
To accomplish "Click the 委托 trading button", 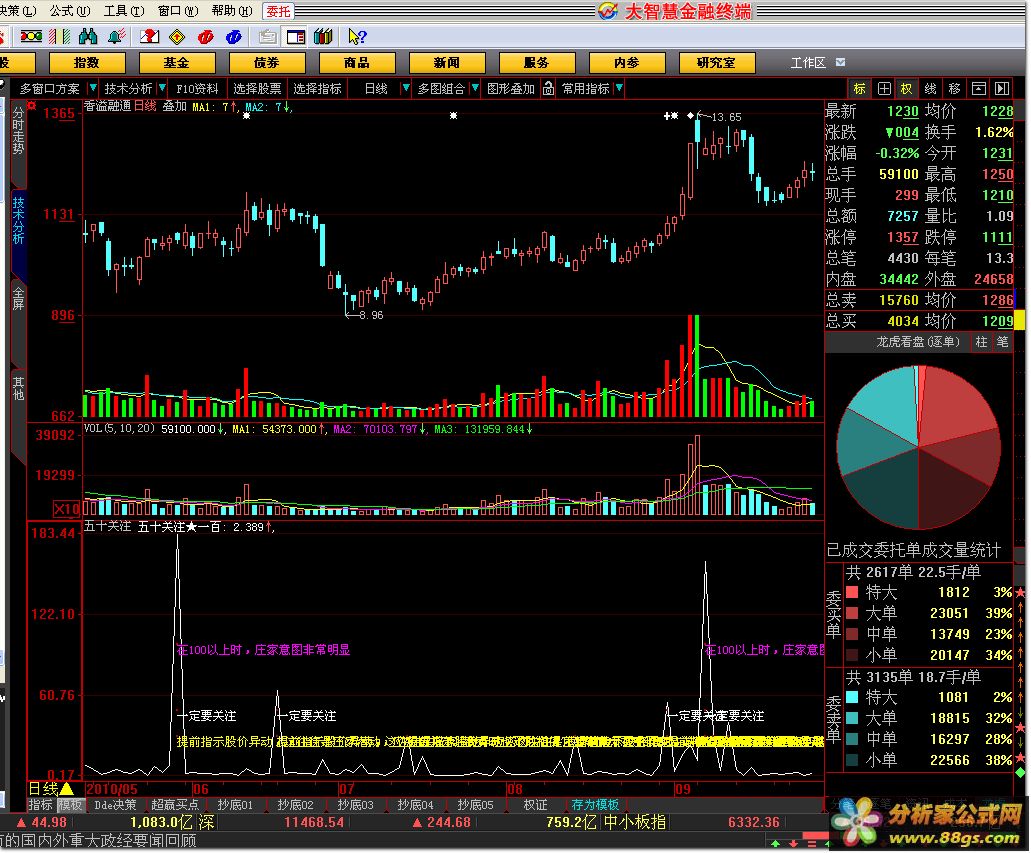I will [x=278, y=11].
